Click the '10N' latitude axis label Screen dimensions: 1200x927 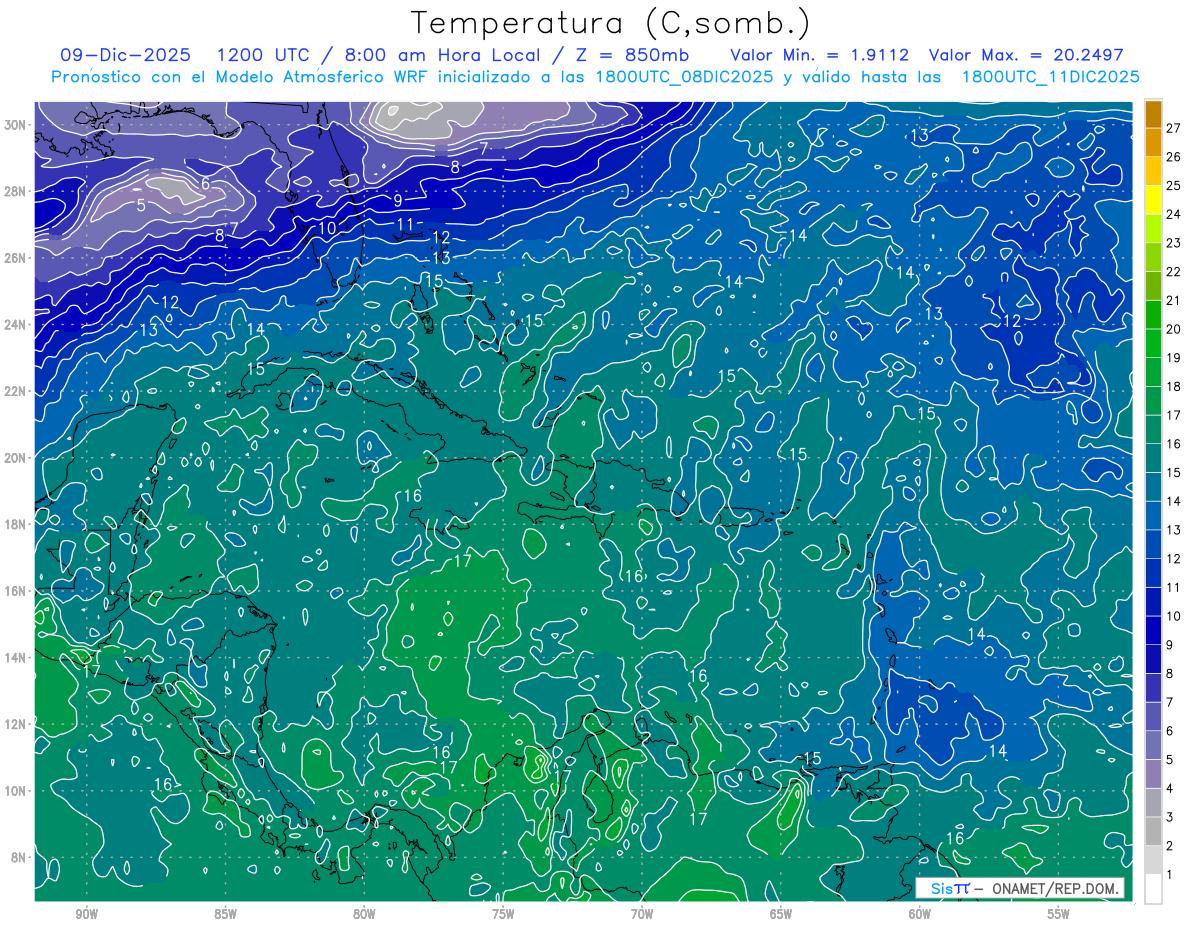point(17,791)
